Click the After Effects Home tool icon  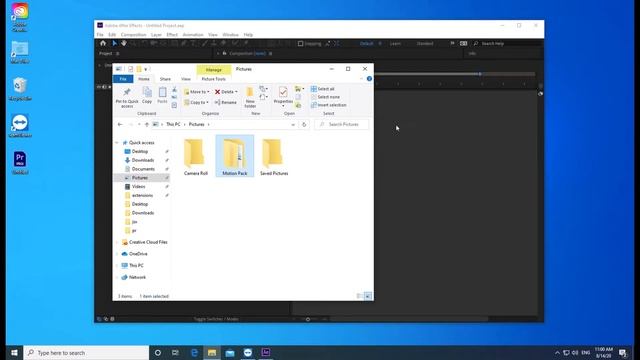103,43
